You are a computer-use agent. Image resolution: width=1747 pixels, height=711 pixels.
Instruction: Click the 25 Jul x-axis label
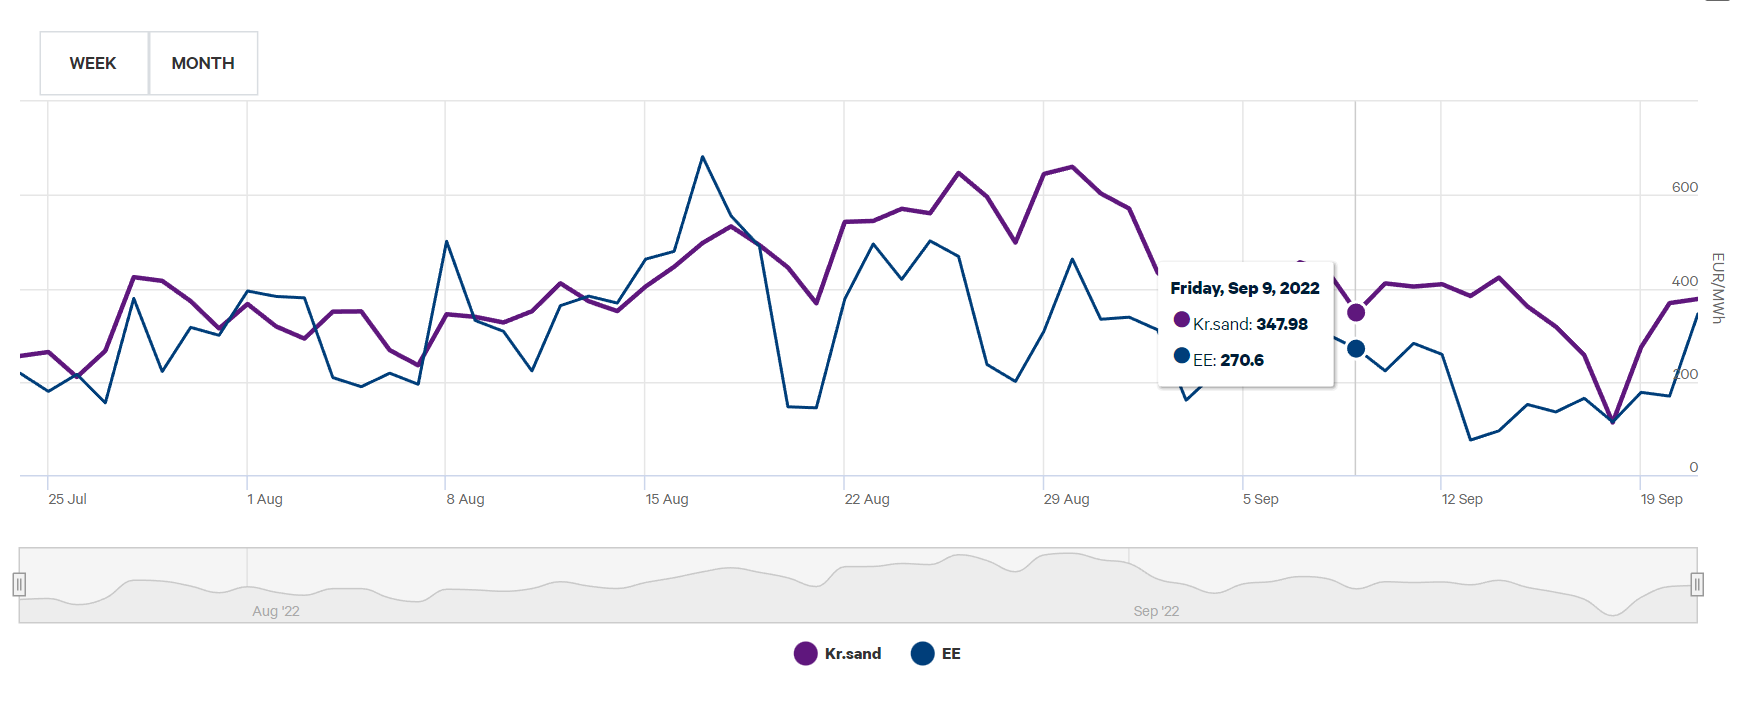tap(67, 499)
